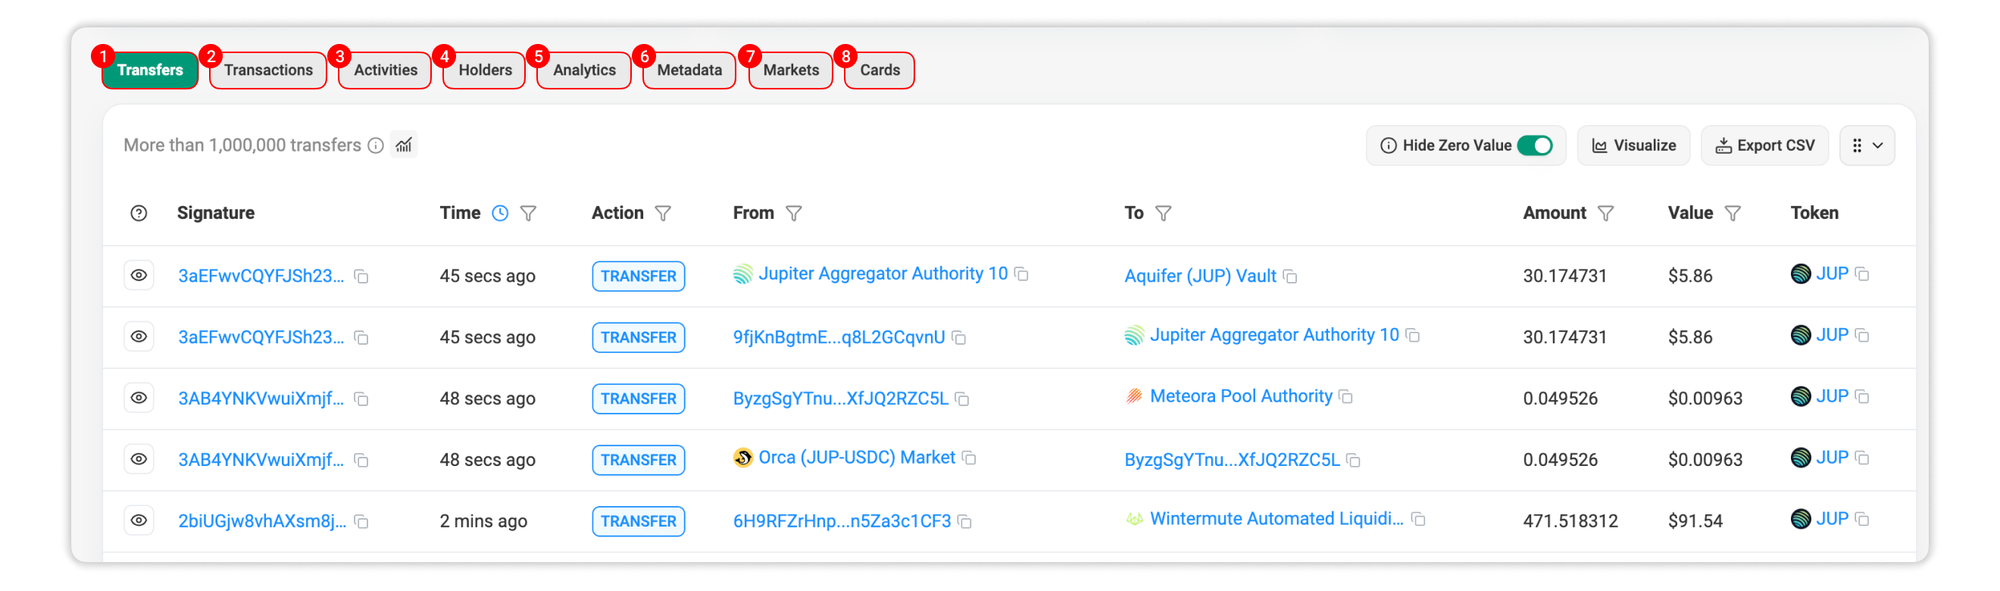Copy the Orca (JUP-USDC) Market address
Viewport: 2000px width, 591px height.
point(969,458)
